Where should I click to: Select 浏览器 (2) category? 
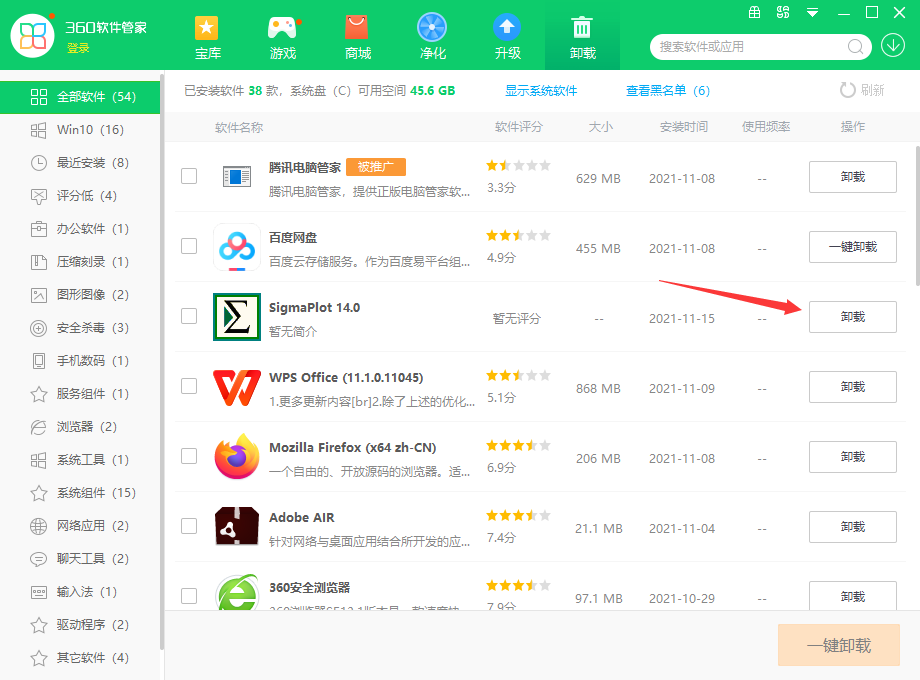point(80,427)
